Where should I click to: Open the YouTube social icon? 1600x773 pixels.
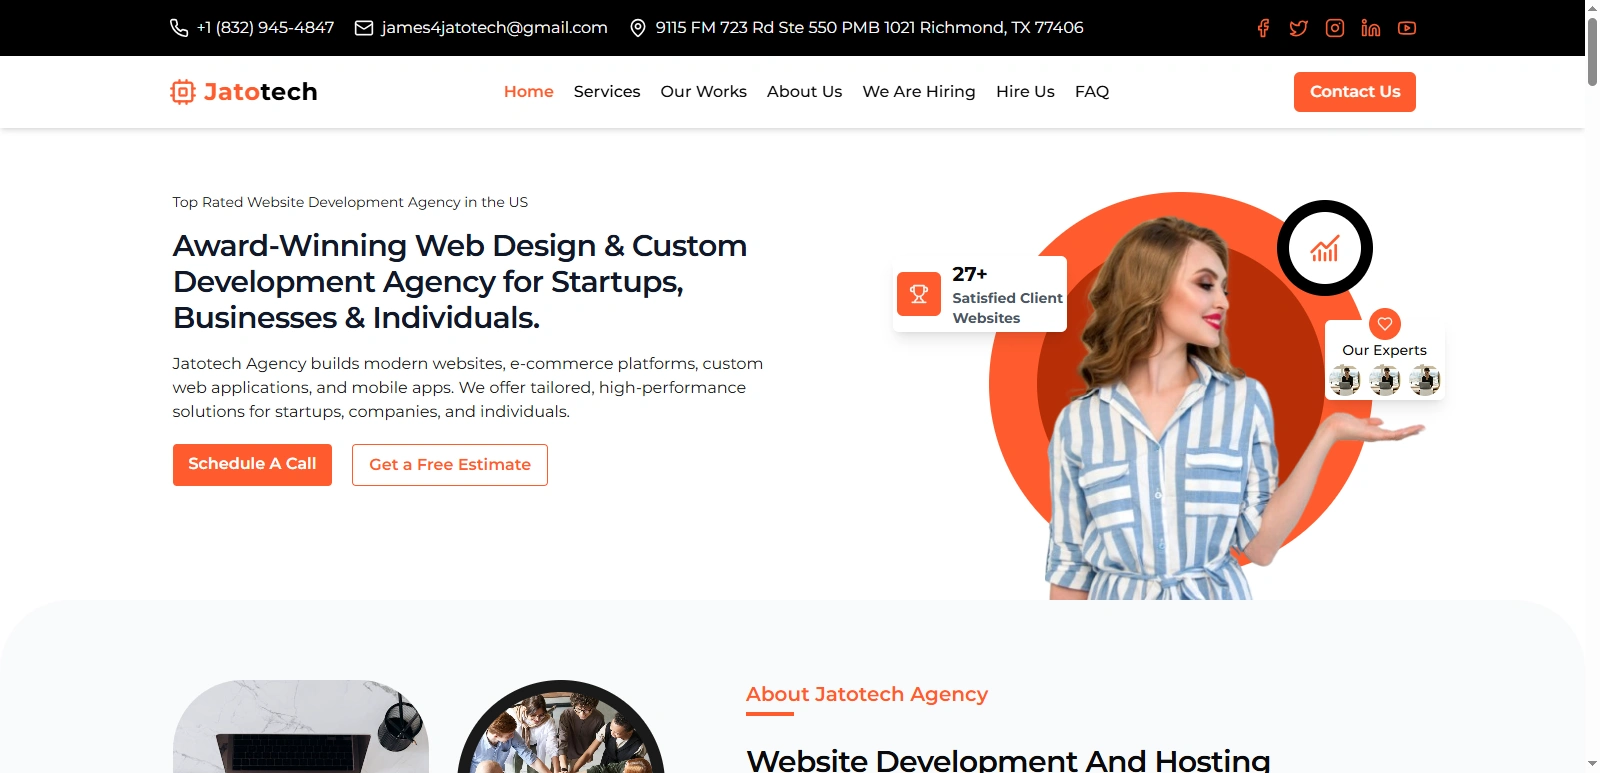click(1407, 28)
